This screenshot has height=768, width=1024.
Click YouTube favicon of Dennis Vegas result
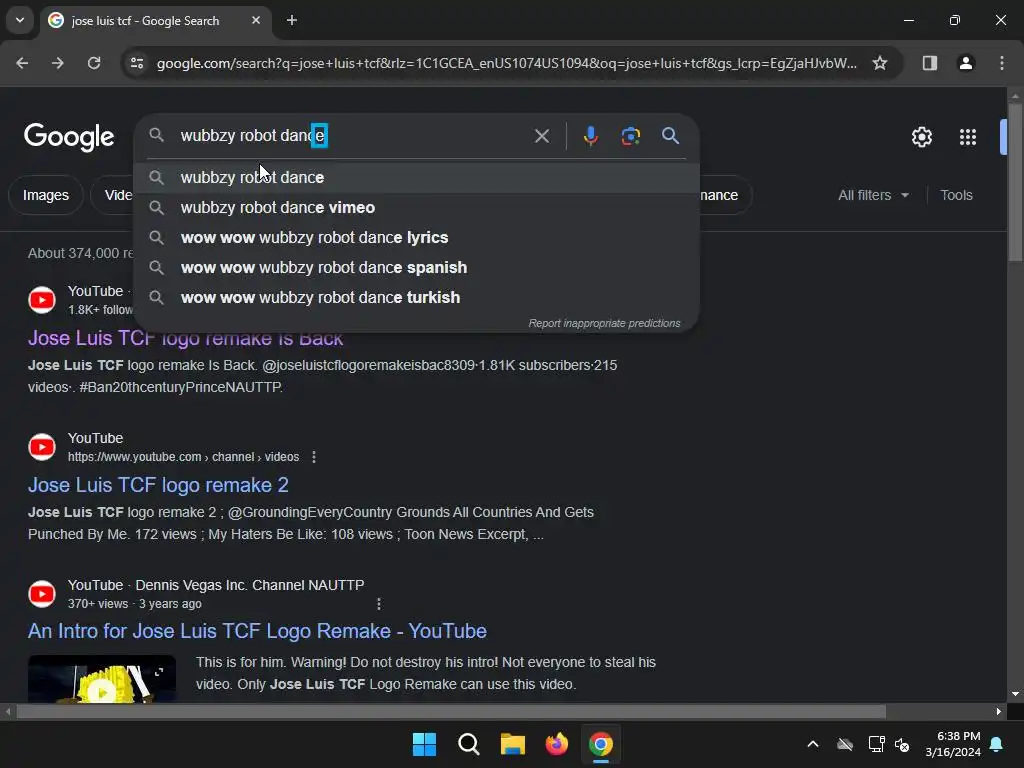(42, 594)
